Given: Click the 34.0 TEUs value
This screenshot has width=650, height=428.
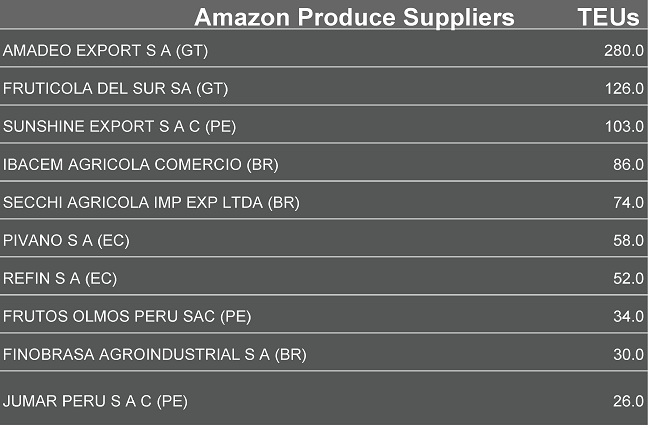Looking at the screenshot, I should pyautogui.click(x=627, y=317).
